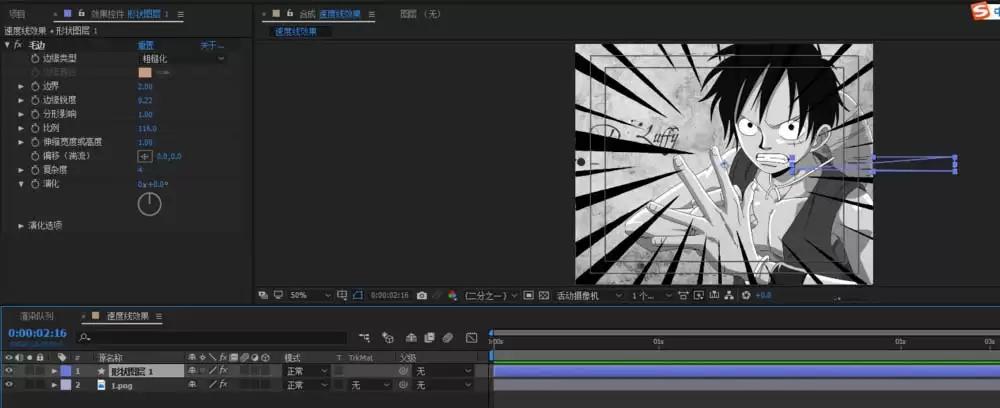Screen dimensions: 1000x408
Task: Click the 重置 link for the 毛边 effect
Action: pyautogui.click(x=145, y=45)
